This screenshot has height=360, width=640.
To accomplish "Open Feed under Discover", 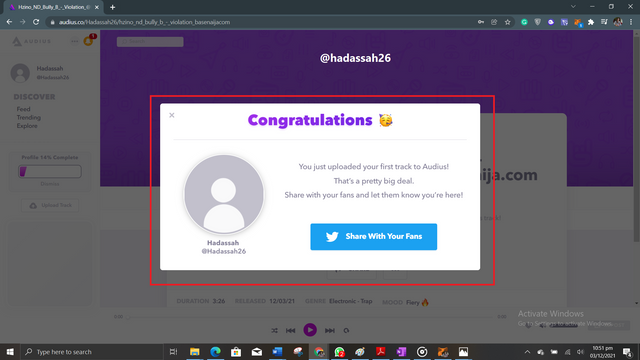I will pyautogui.click(x=23, y=109).
